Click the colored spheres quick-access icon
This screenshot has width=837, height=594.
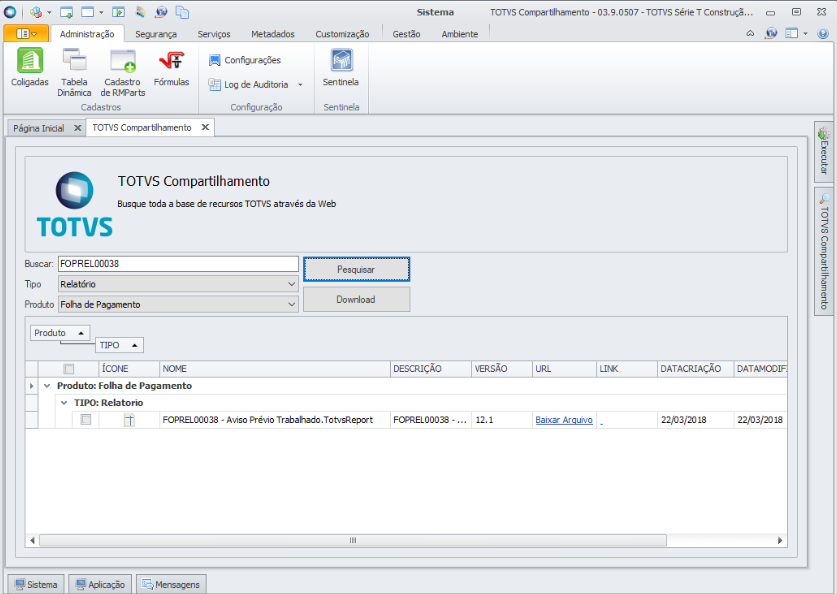coord(36,12)
